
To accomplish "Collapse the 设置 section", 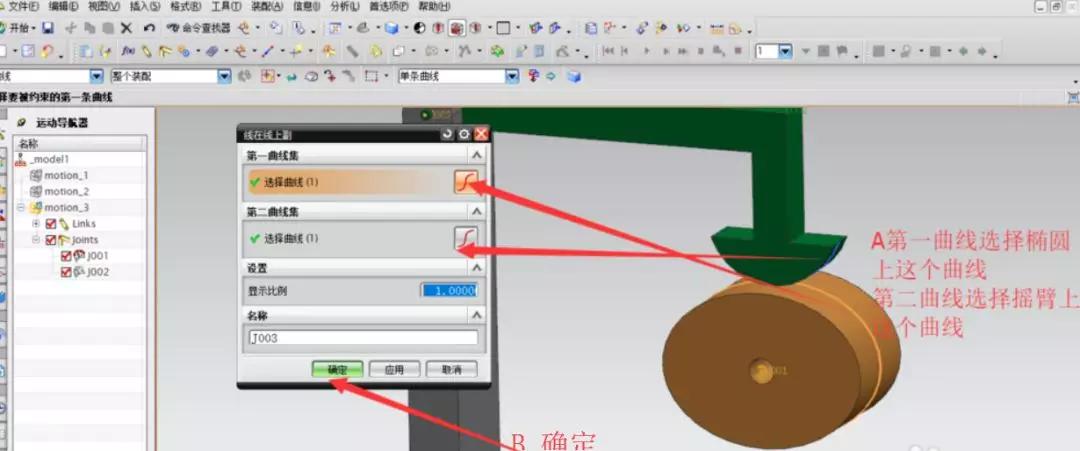I will click(x=476, y=268).
